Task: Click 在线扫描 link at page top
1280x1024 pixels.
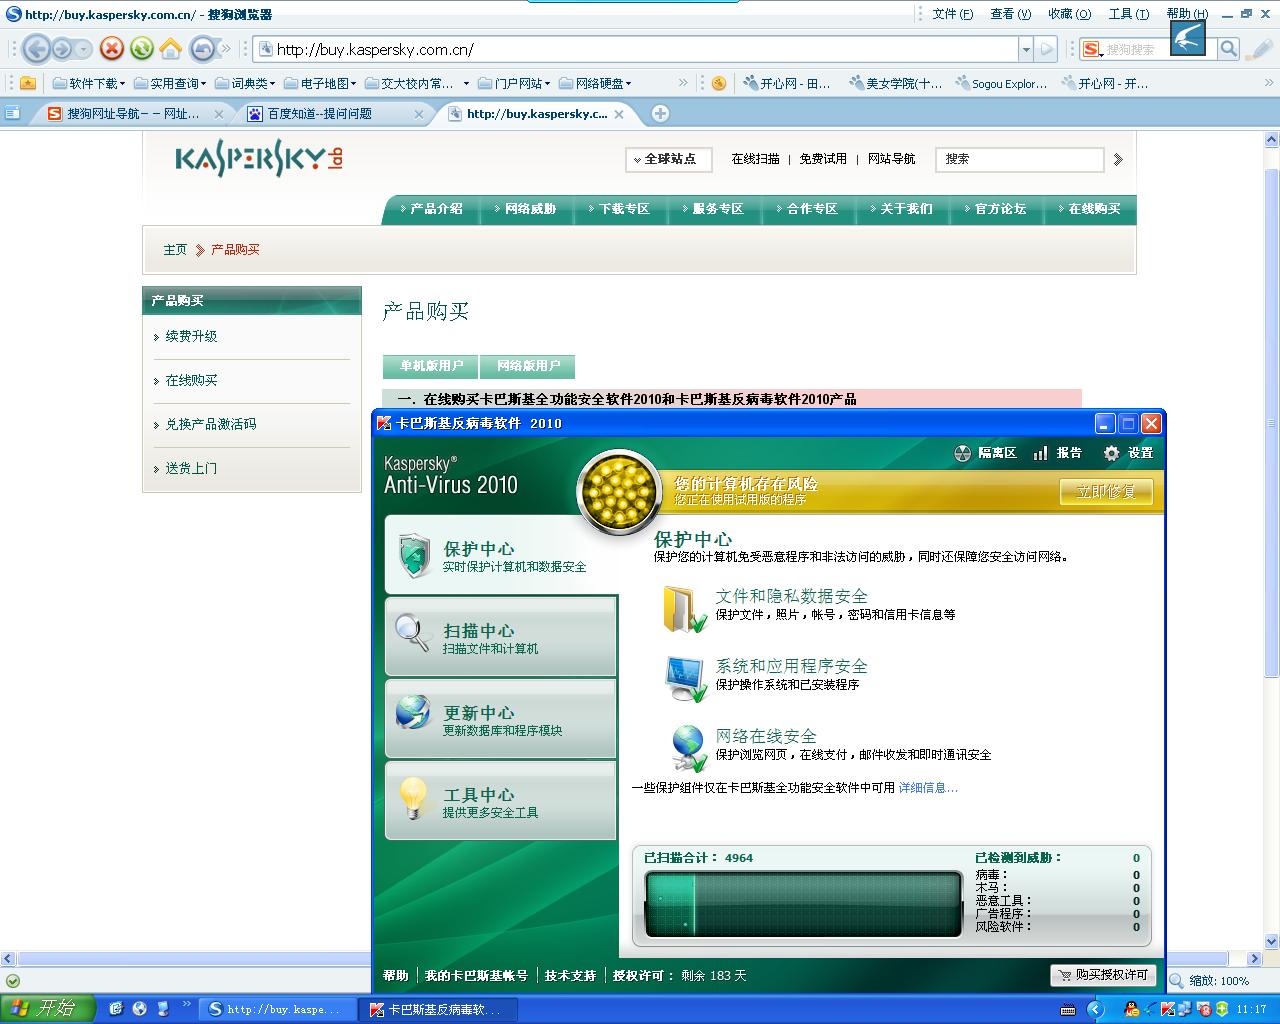Action: (755, 159)
